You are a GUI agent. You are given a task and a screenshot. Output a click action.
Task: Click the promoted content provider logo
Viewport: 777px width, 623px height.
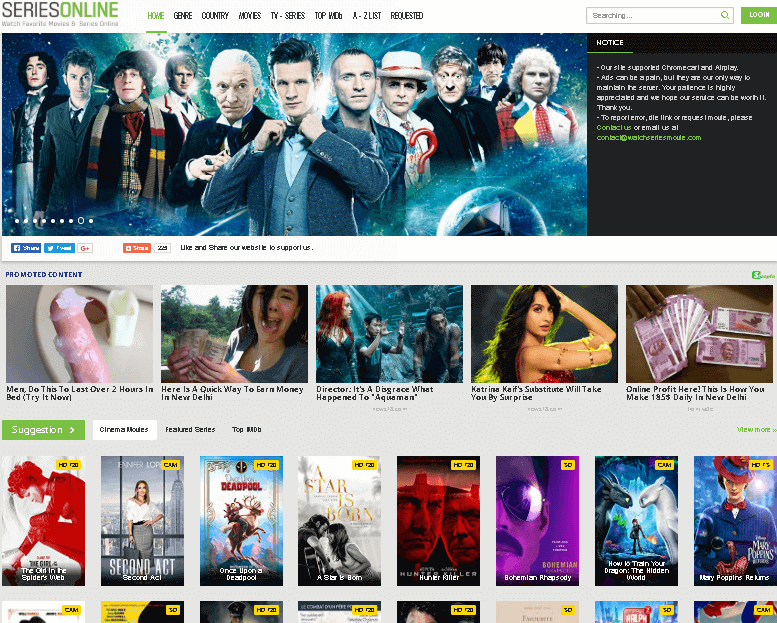coord(762,275)
